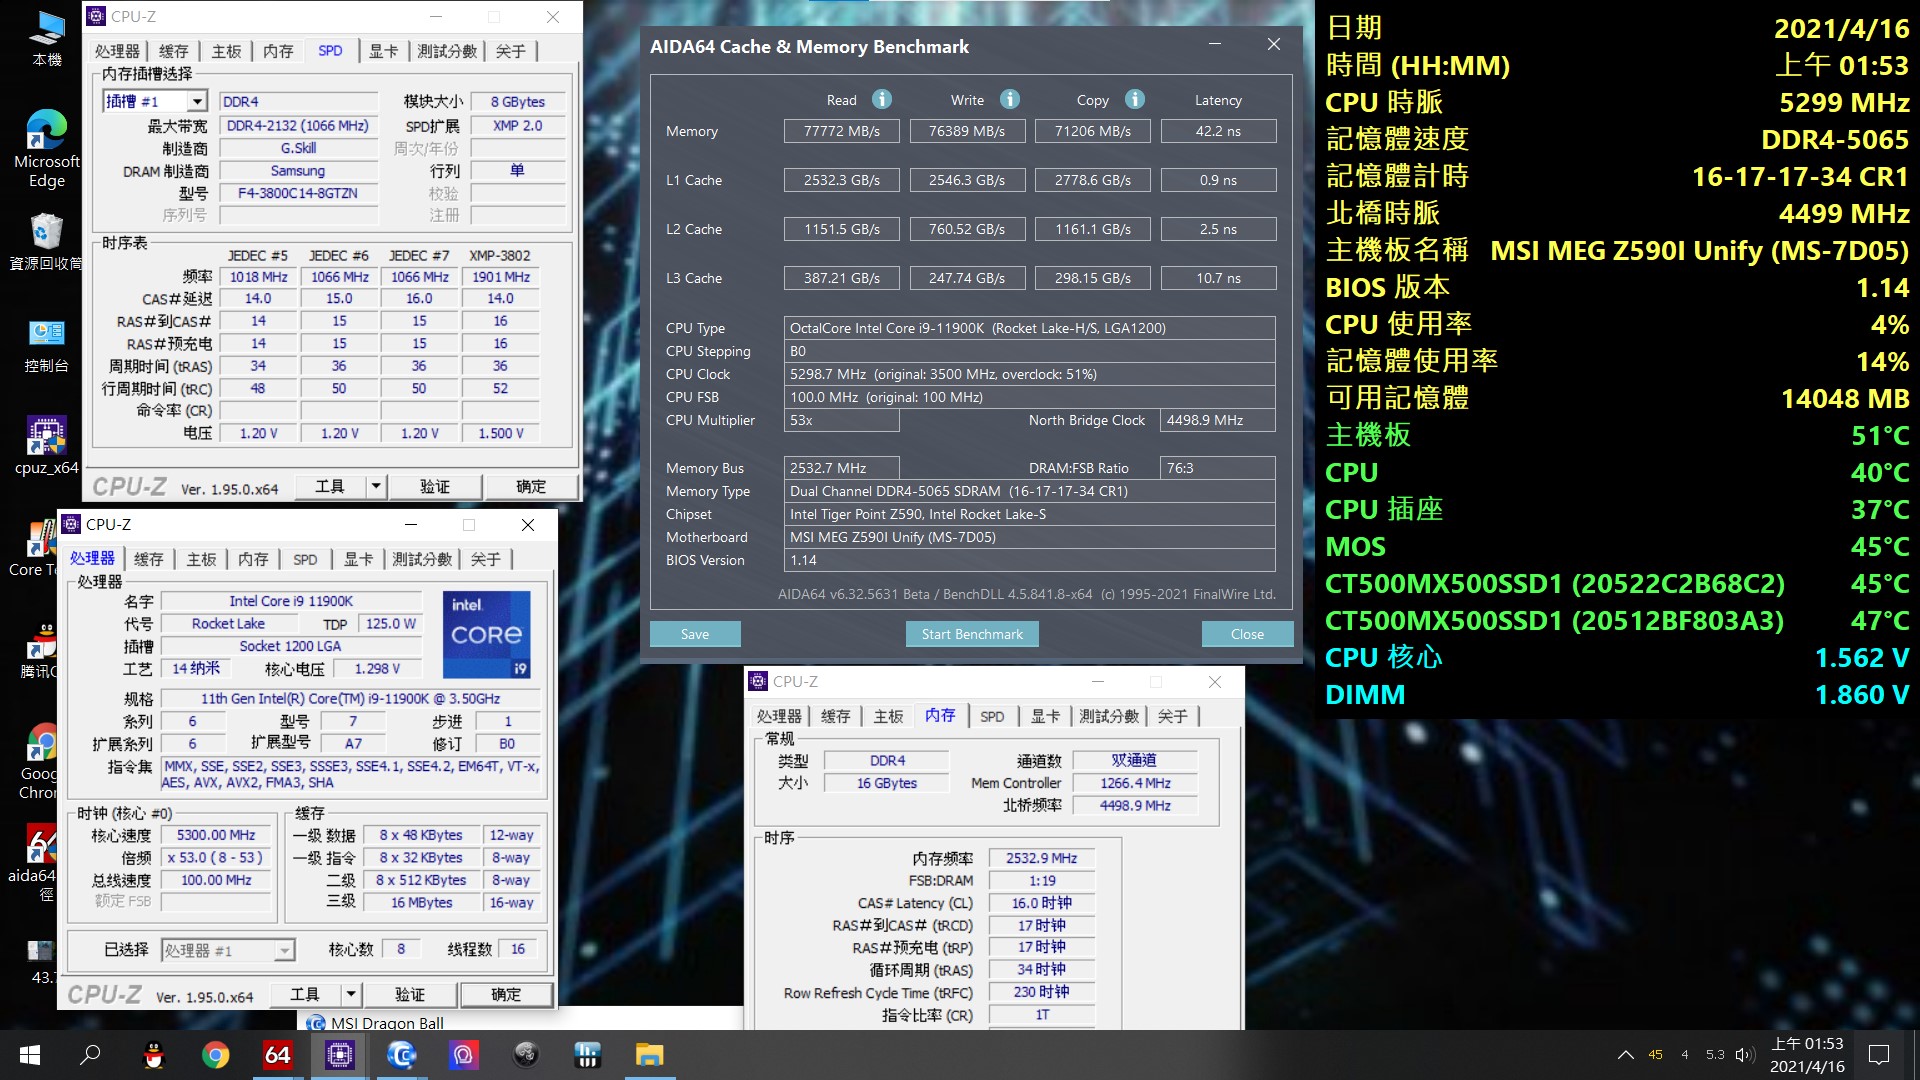Click OK button in SPD CPU-Z window
This screenshot has width=1920, height=1080.
pos(531,487)
